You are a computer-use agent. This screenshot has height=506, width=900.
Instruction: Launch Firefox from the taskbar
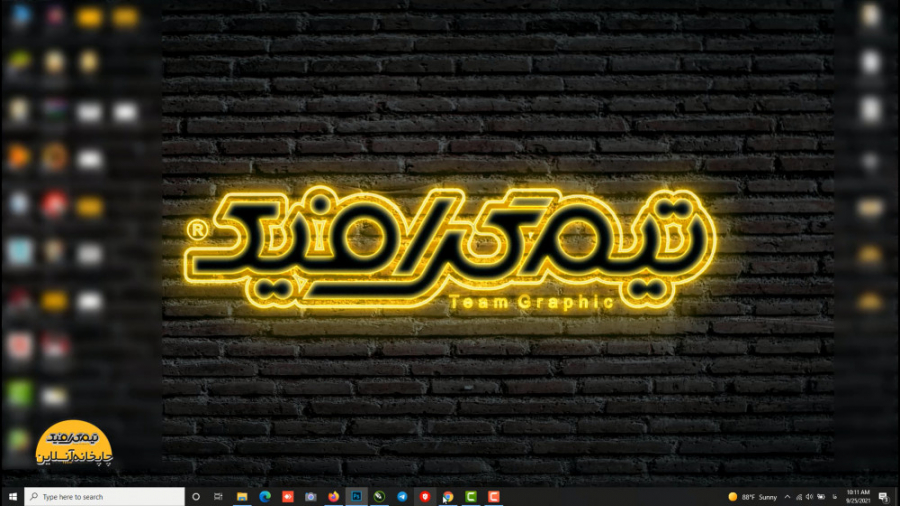(x=333, y=497)
